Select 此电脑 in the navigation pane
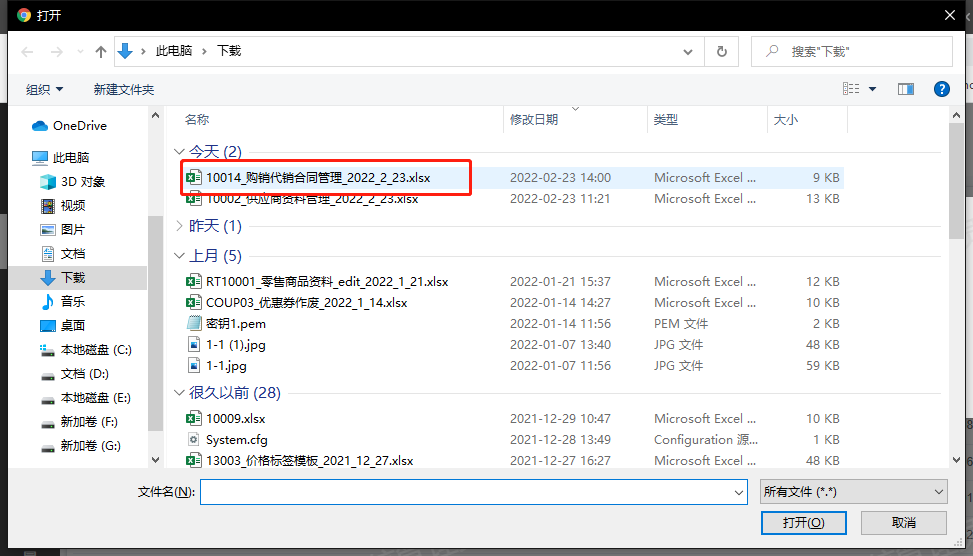The image size is (973, 556). pos(60,158)
